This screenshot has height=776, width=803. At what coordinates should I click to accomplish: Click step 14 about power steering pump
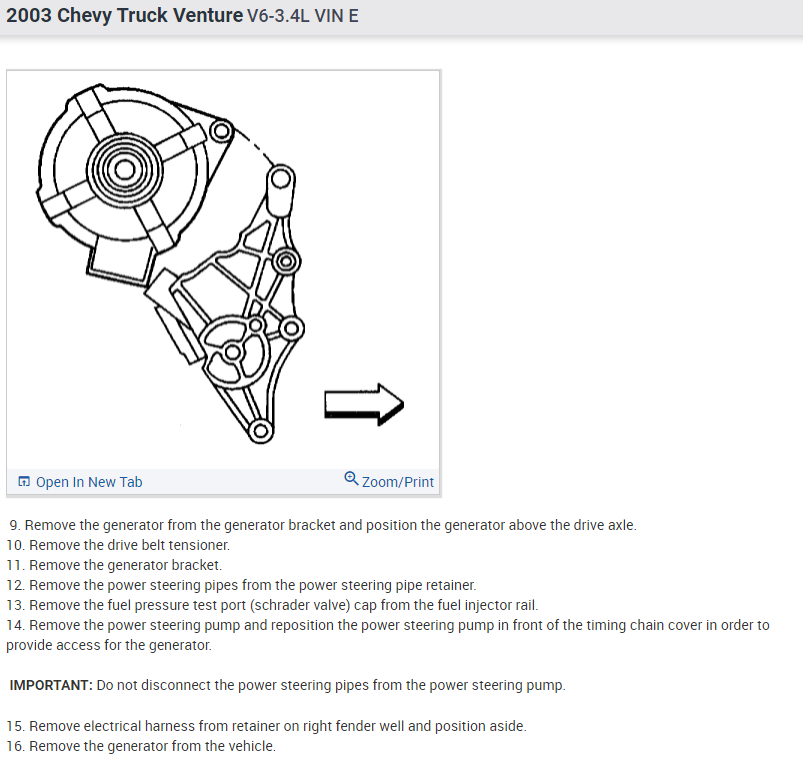tap(388, 635)
